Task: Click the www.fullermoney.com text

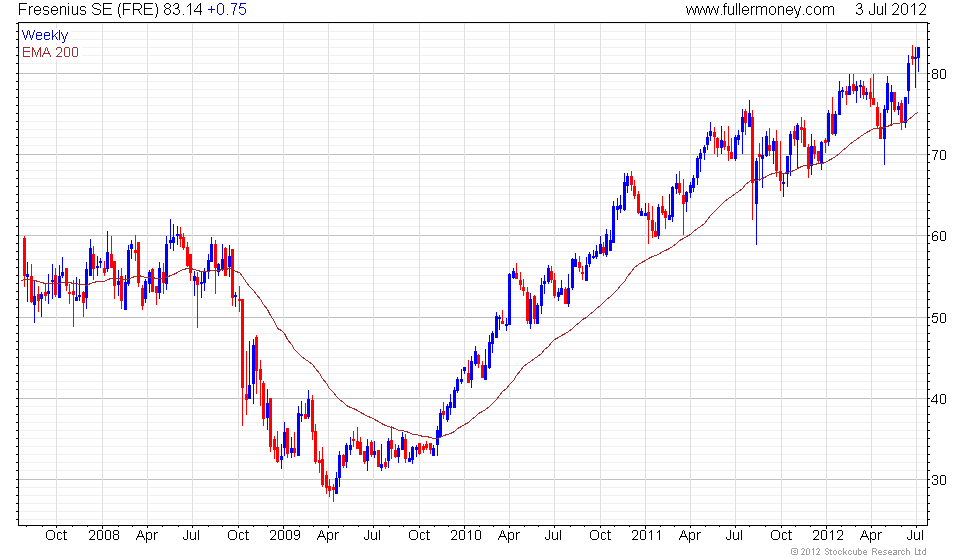Action: (759, 10)
